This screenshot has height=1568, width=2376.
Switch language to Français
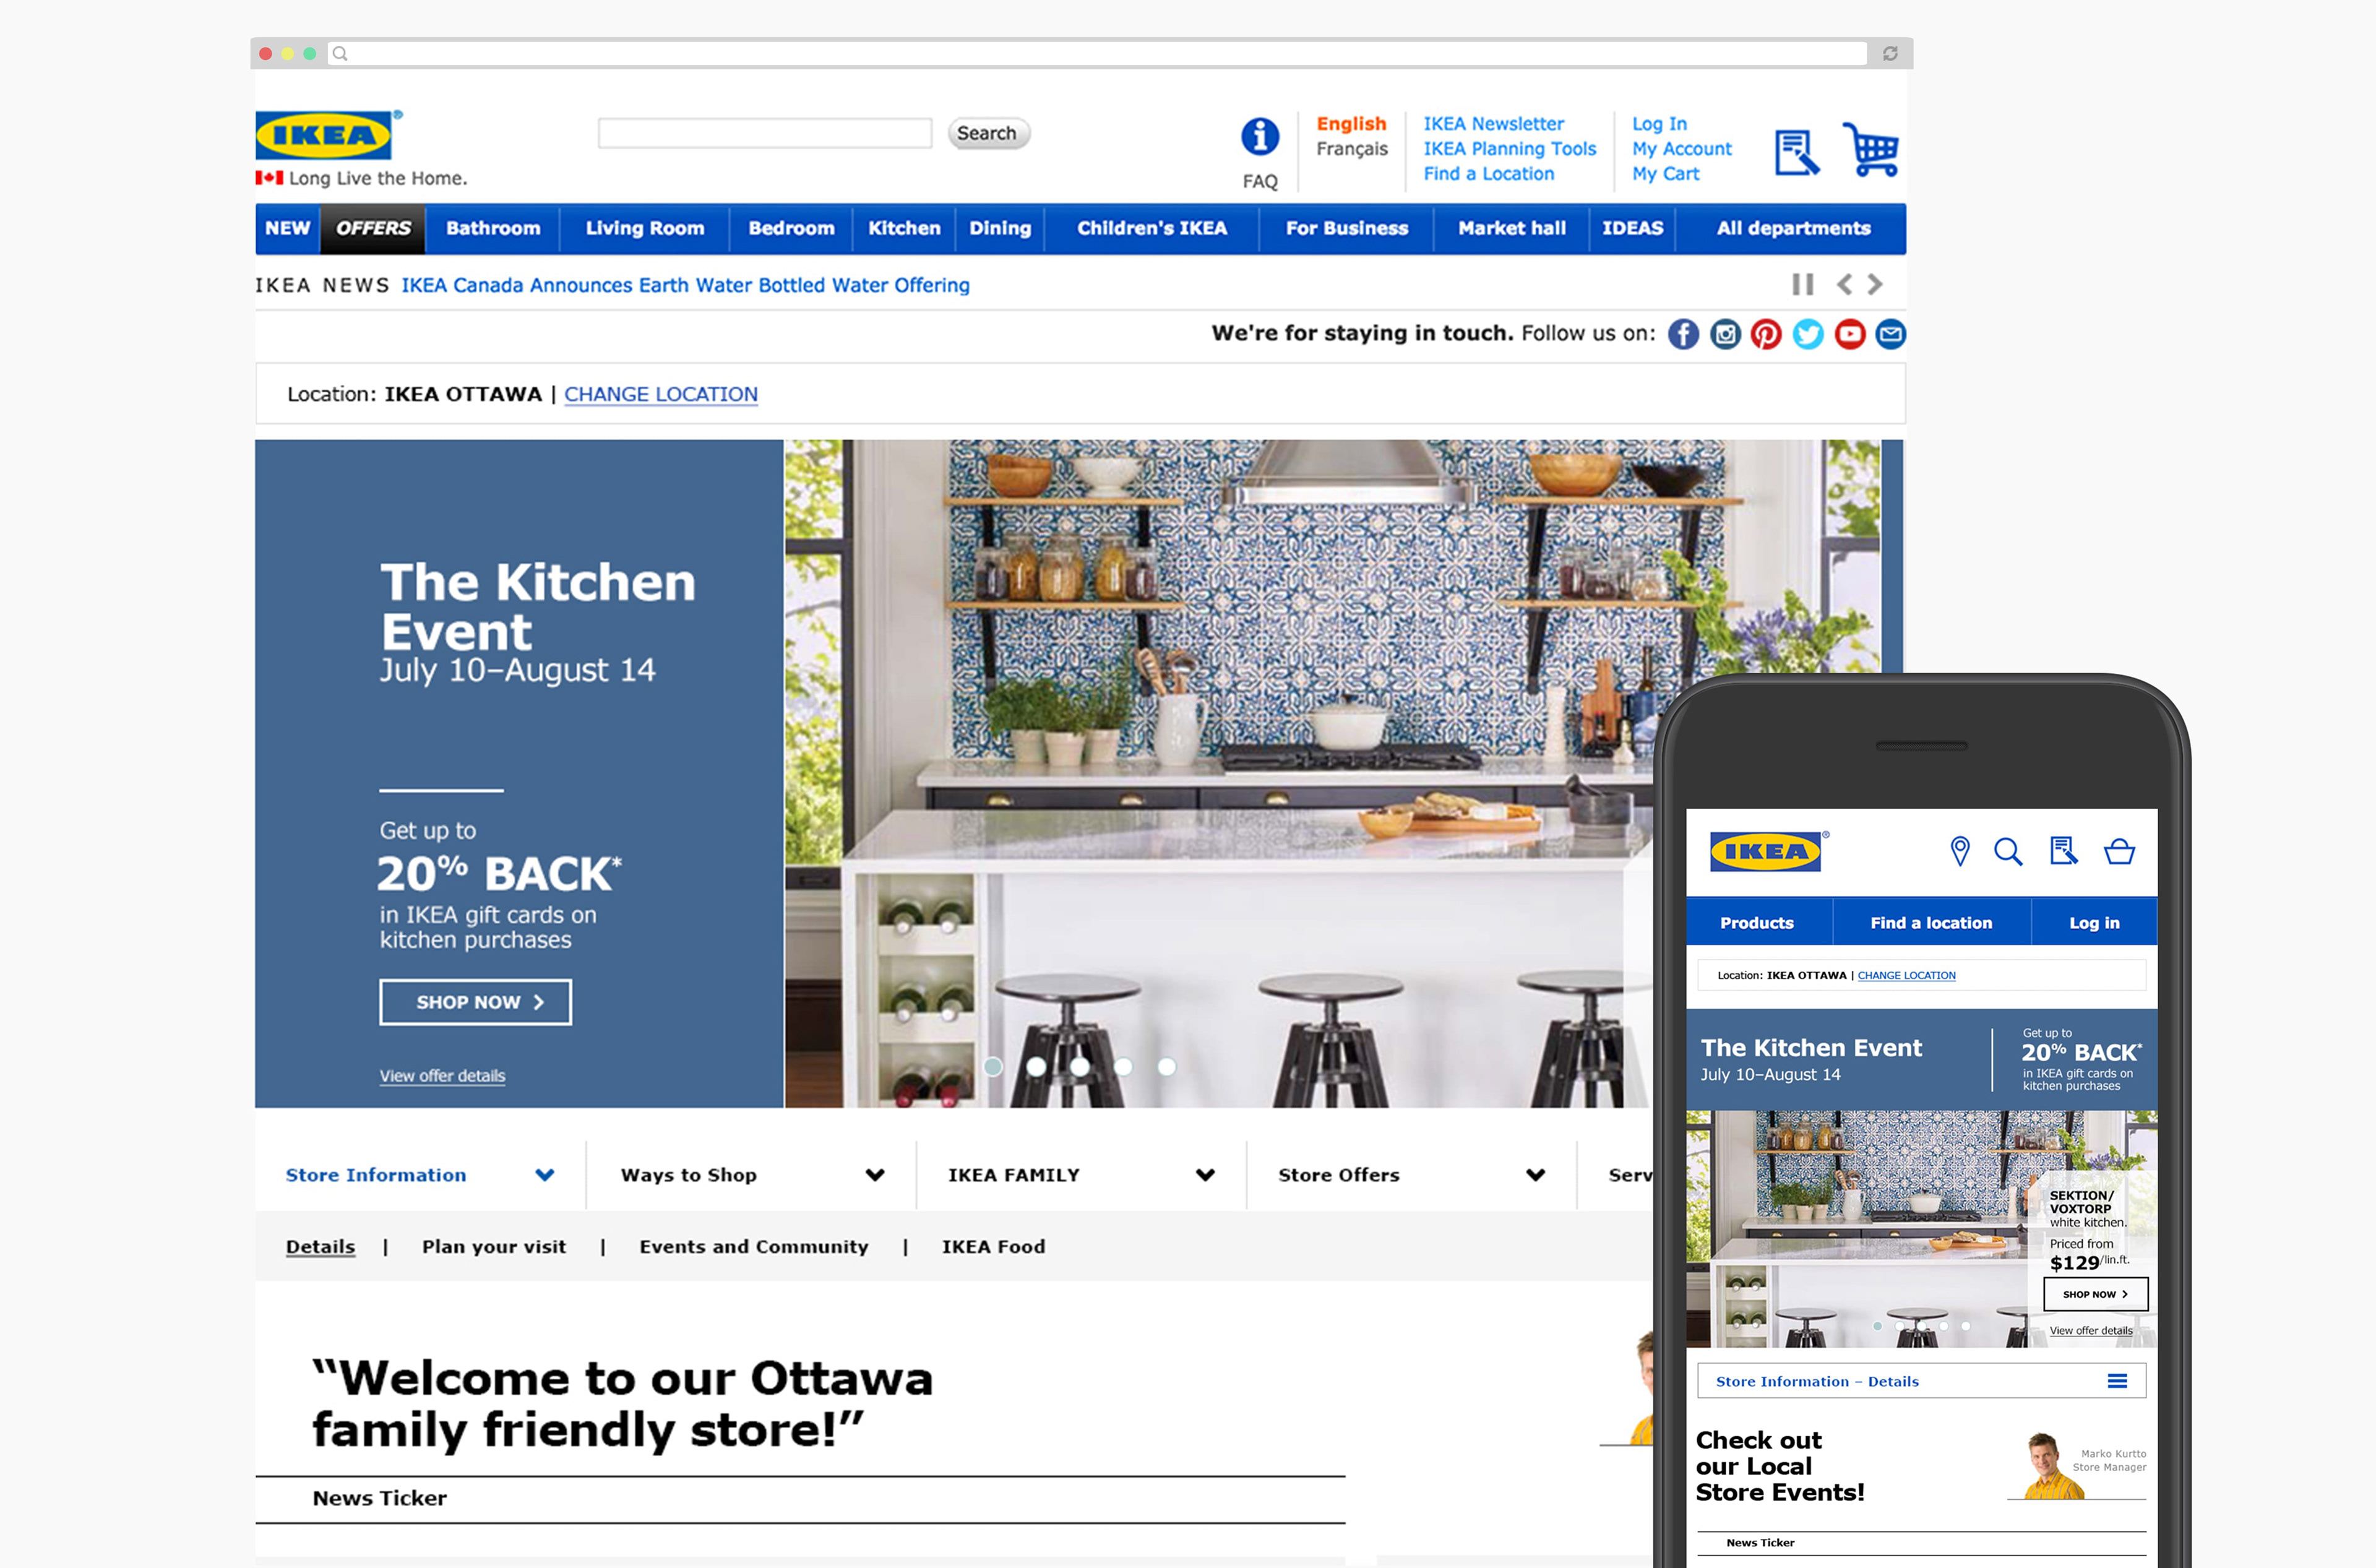click(x=1352, y=149)
